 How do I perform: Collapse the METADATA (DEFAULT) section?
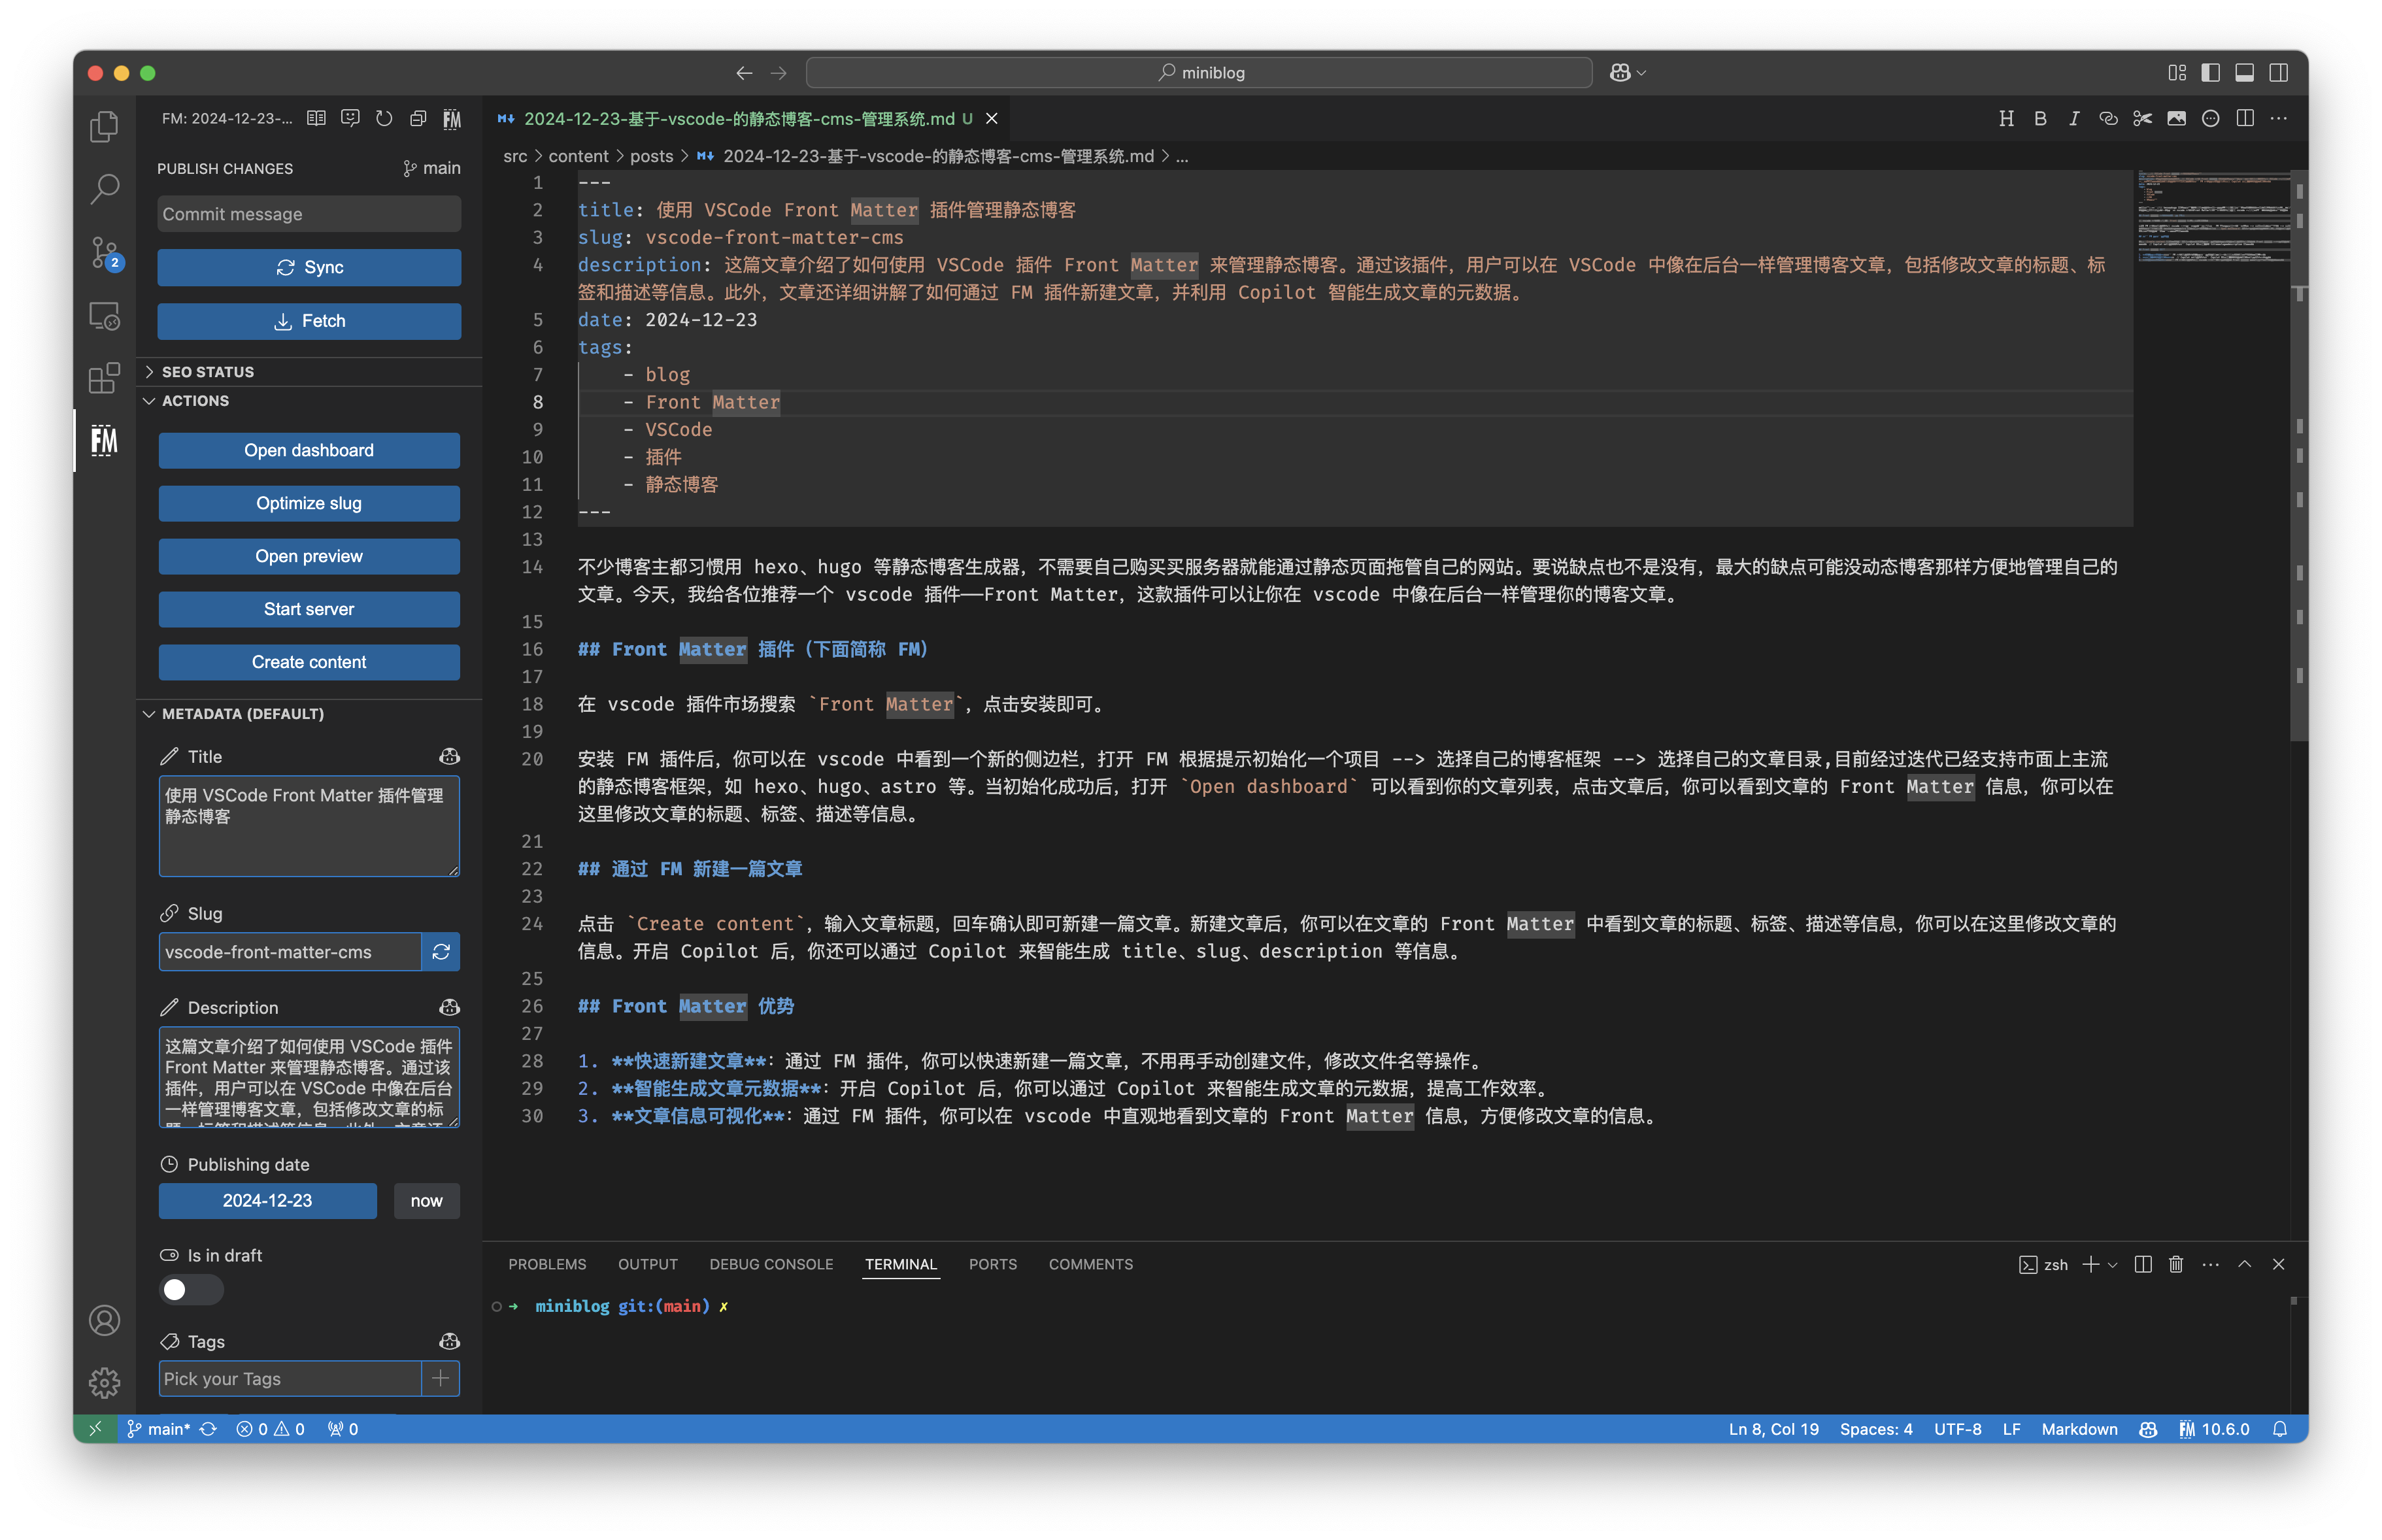(x=309, y=714)
